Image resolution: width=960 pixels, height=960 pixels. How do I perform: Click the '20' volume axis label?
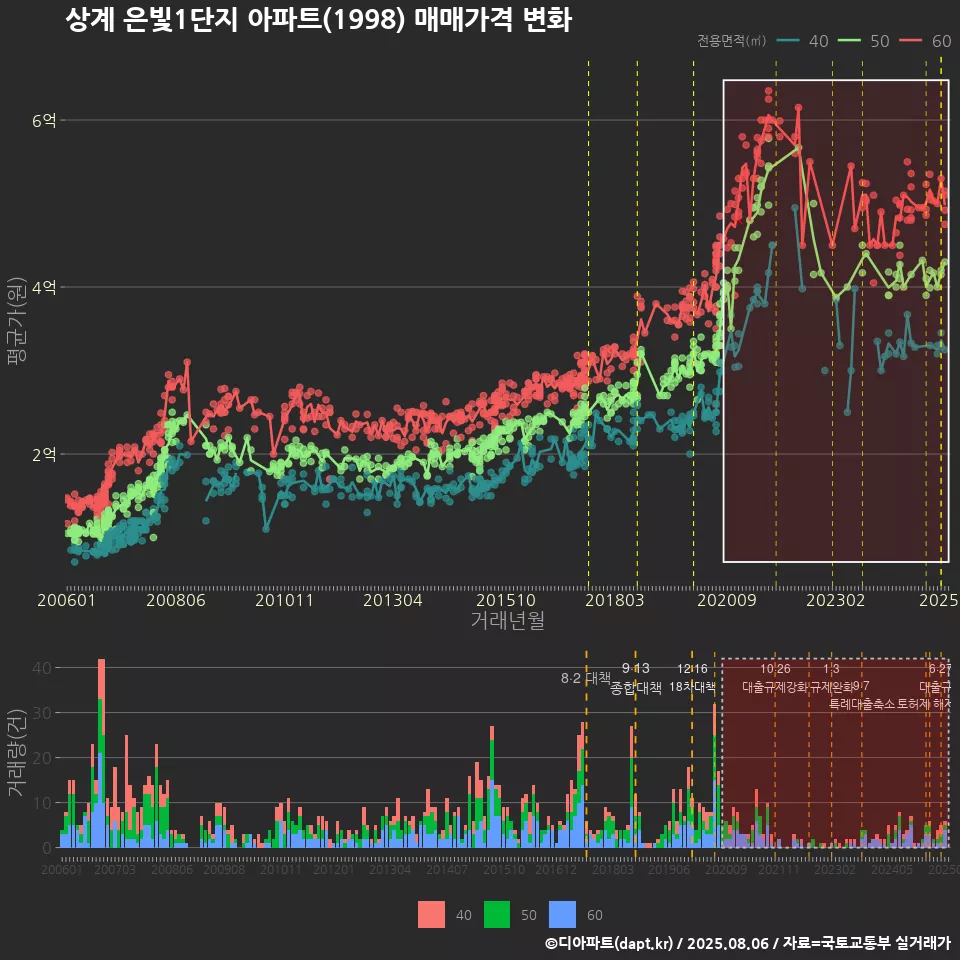point(42,758)
